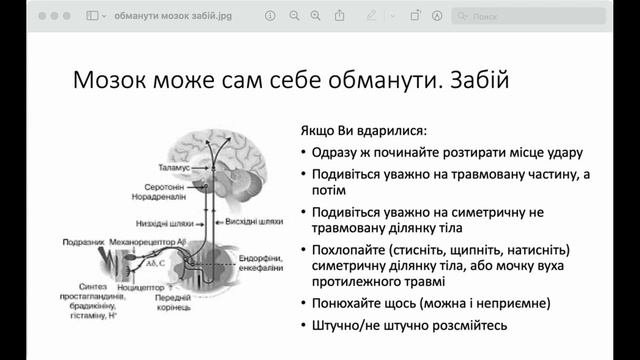Screen dimensions: 640x360
Task: Click diagram label Таламус
Action: tap(174, 168)
